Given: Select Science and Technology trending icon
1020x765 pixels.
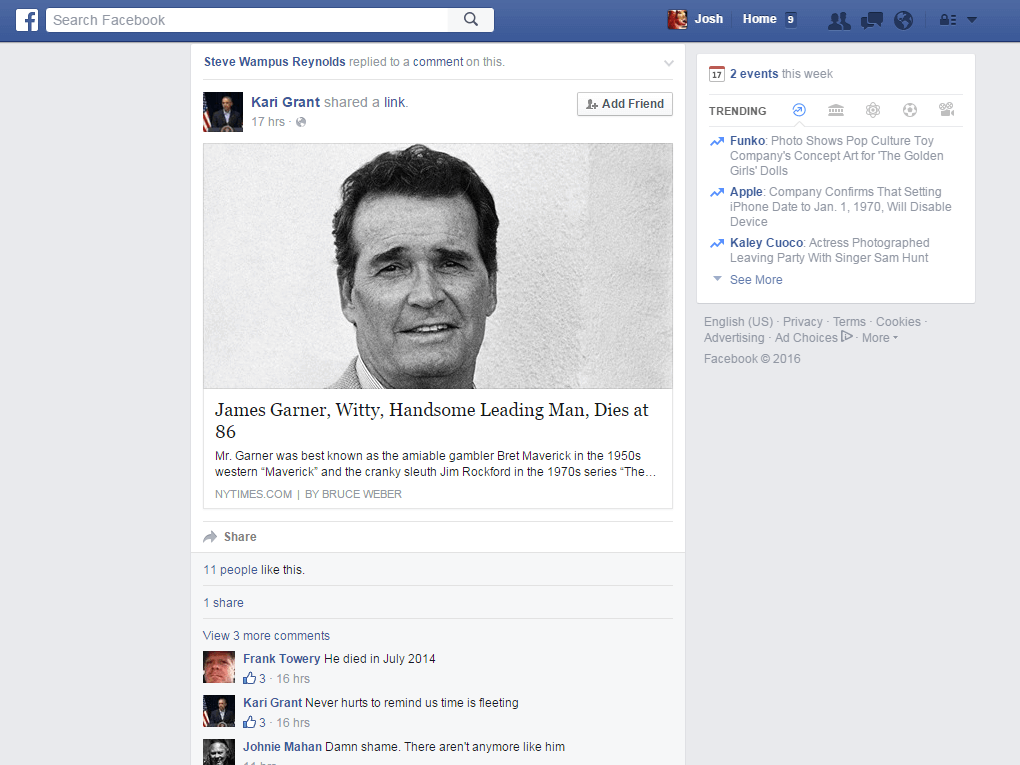Looking at the screenshot, I should pyautogui.click(x=873, y=110).
